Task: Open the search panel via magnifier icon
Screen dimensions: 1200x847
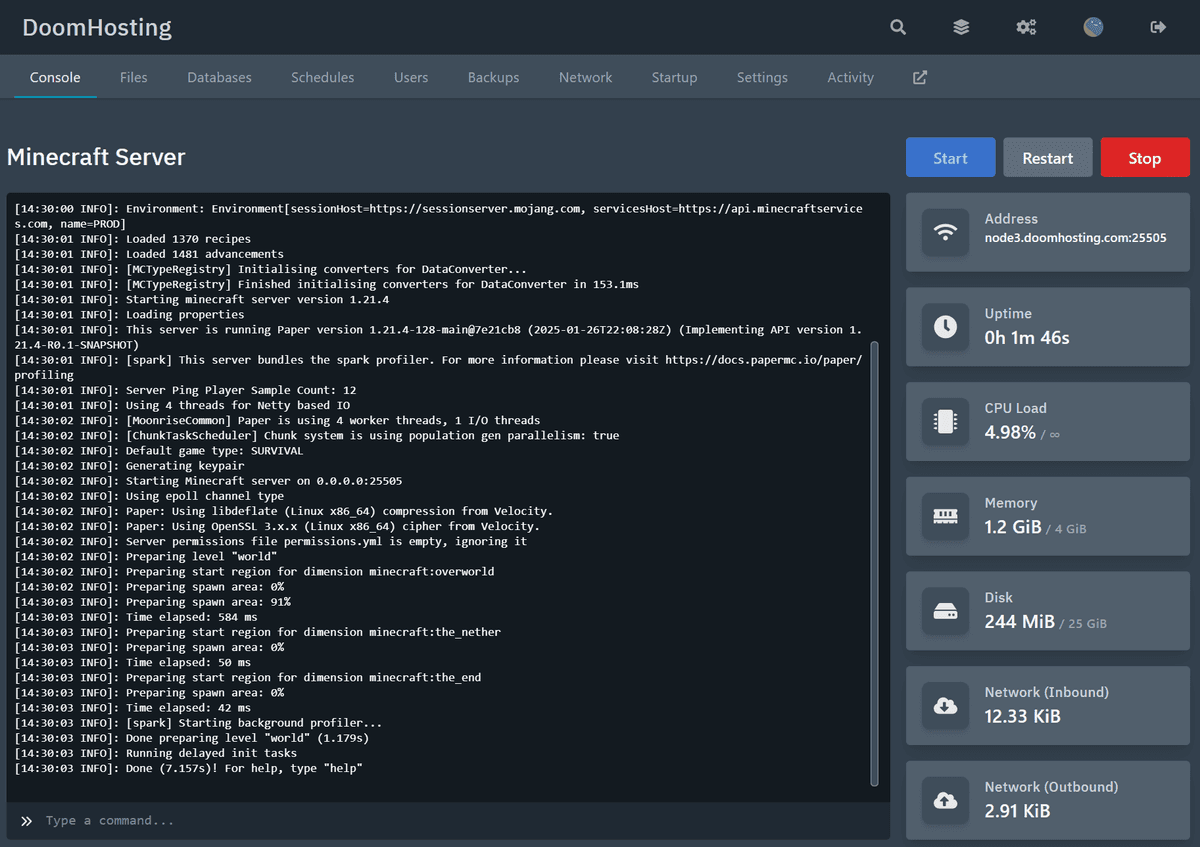Action: [897, 27]
